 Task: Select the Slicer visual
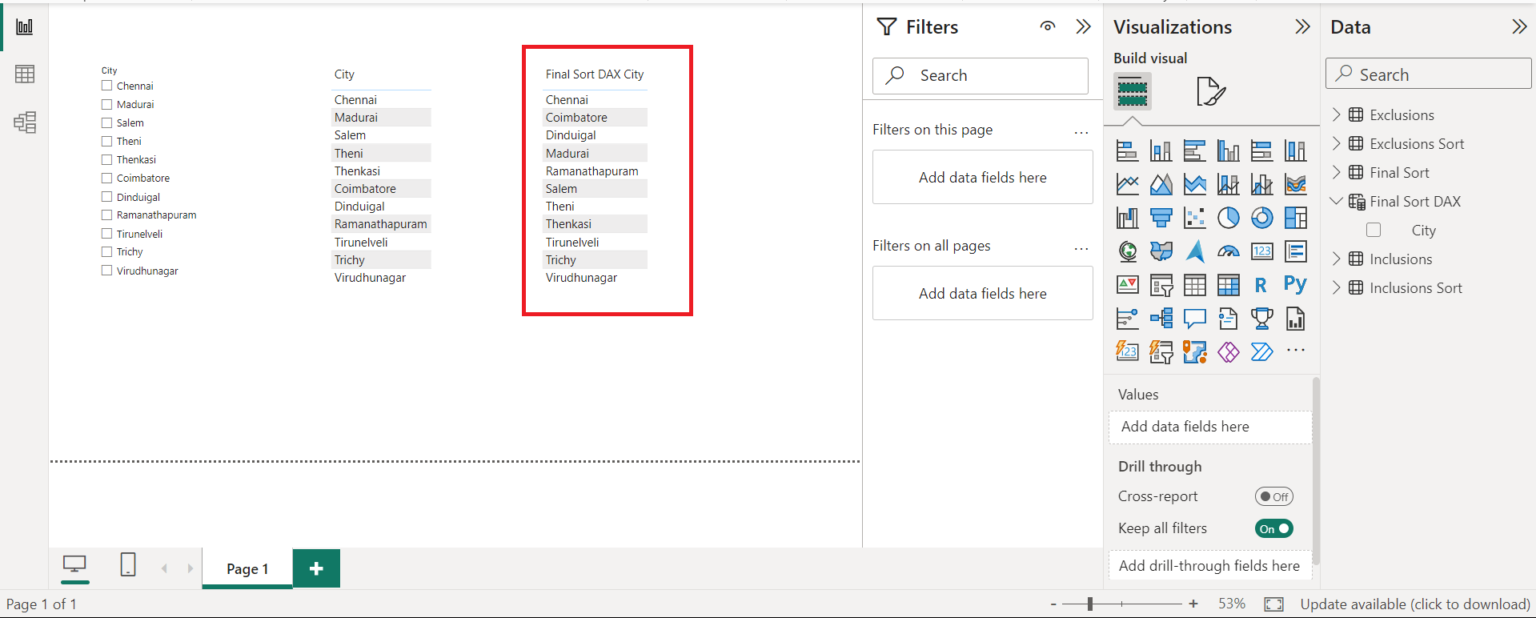(x=1161, y=285)
